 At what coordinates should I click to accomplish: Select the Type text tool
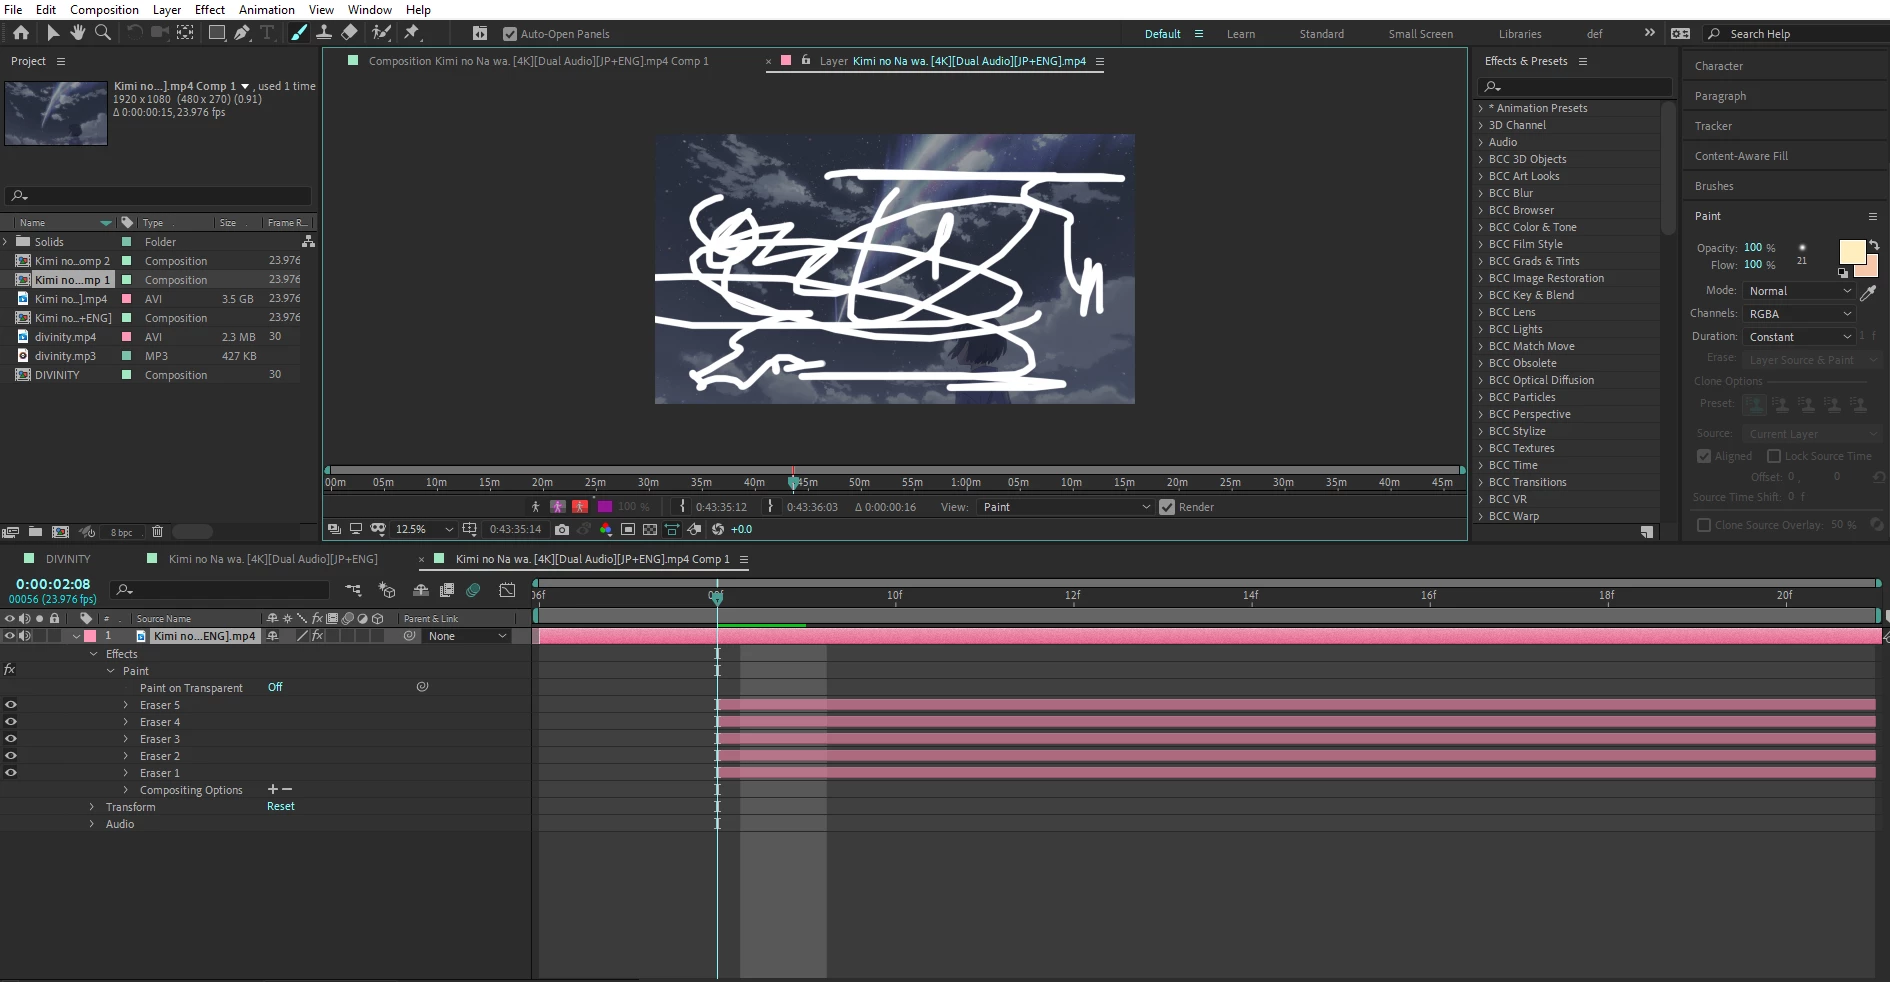tap(267, 33)
